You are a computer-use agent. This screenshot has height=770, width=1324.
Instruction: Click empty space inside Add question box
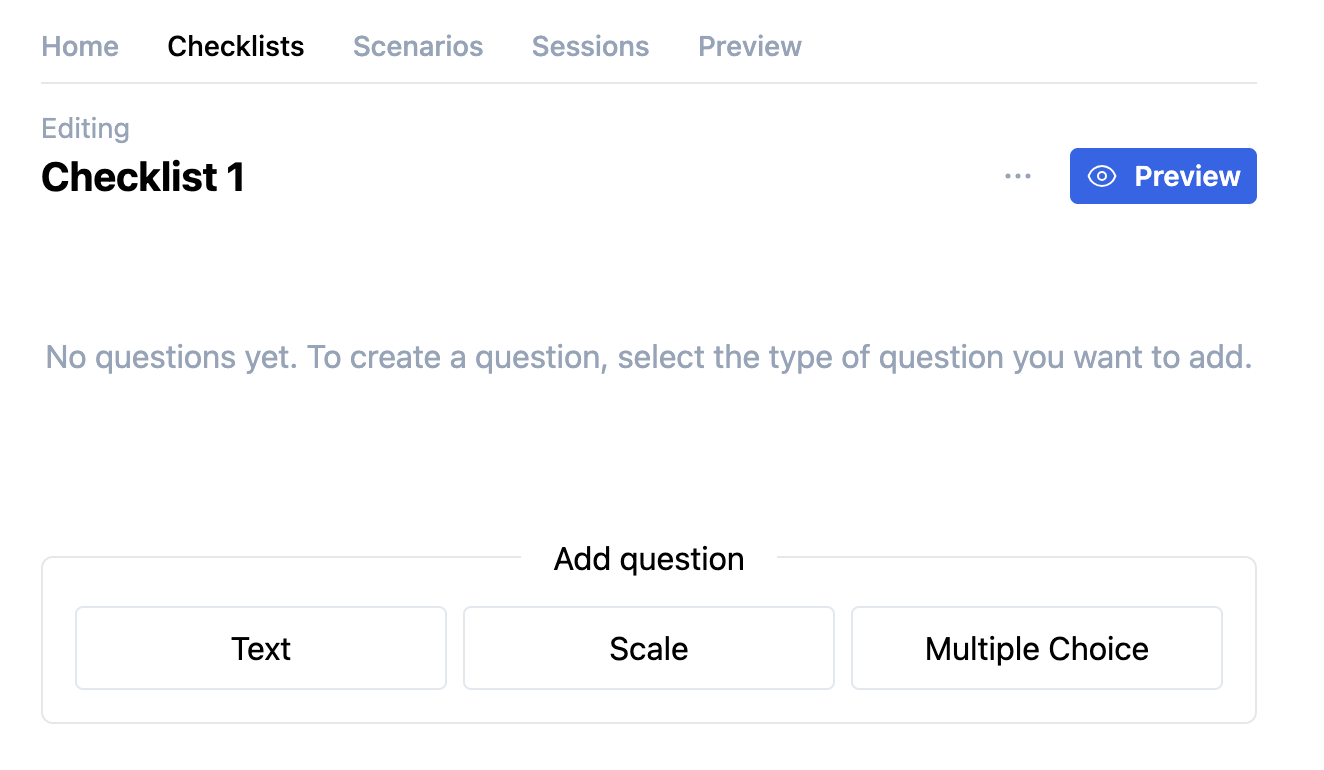click(x=649, y=706)
